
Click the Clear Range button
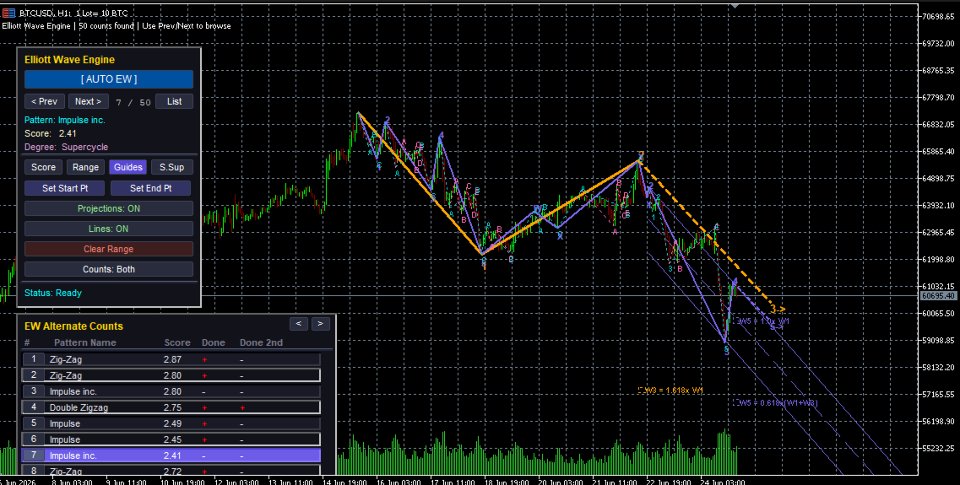[x=108, y=249]
